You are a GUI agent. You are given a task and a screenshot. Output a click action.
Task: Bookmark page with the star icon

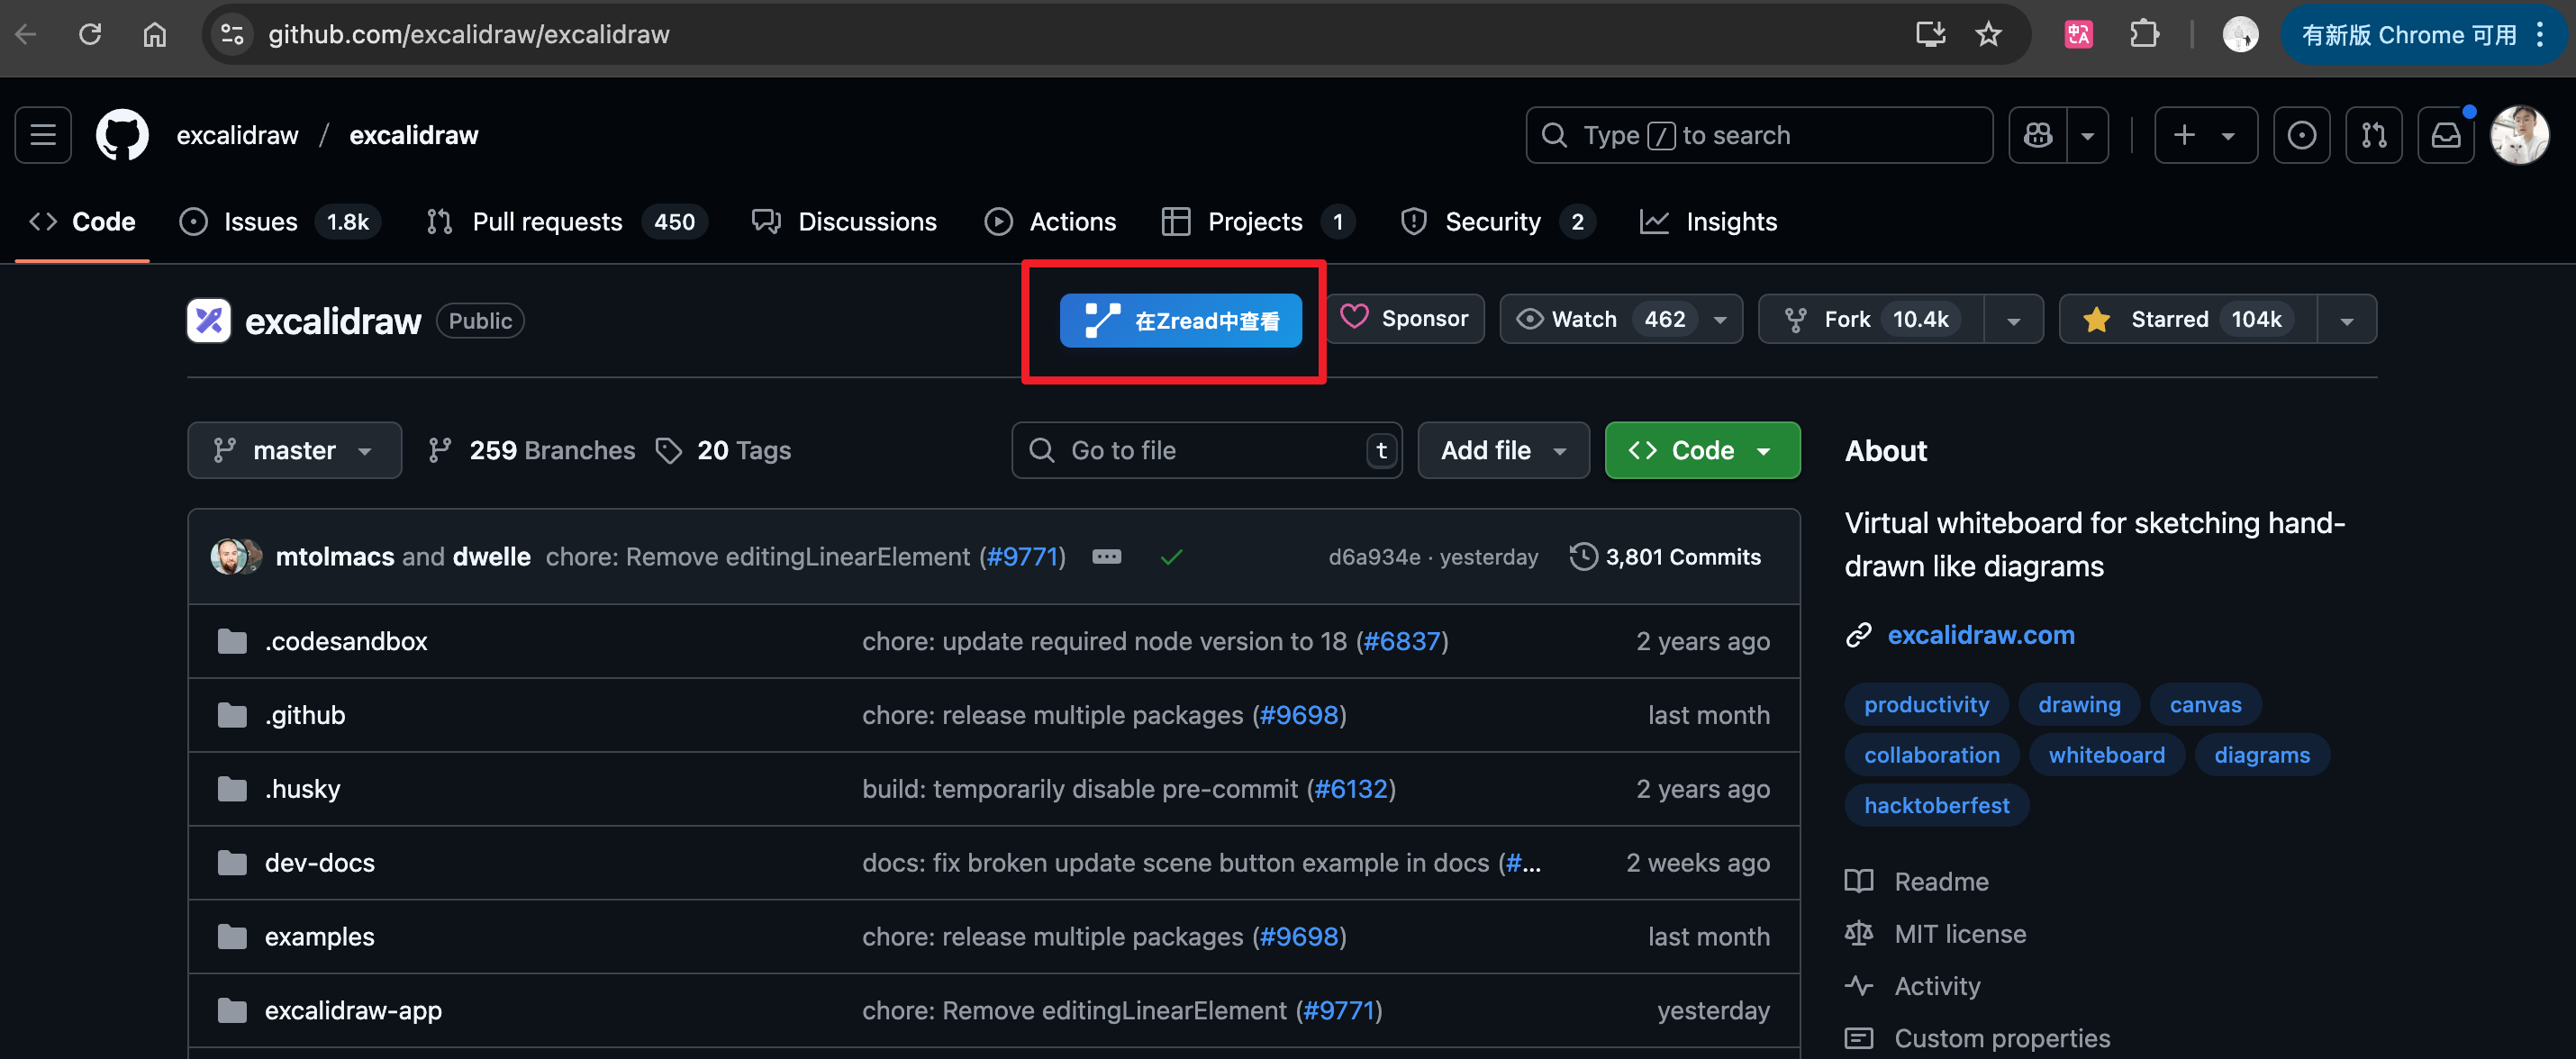pos(1988,35)
